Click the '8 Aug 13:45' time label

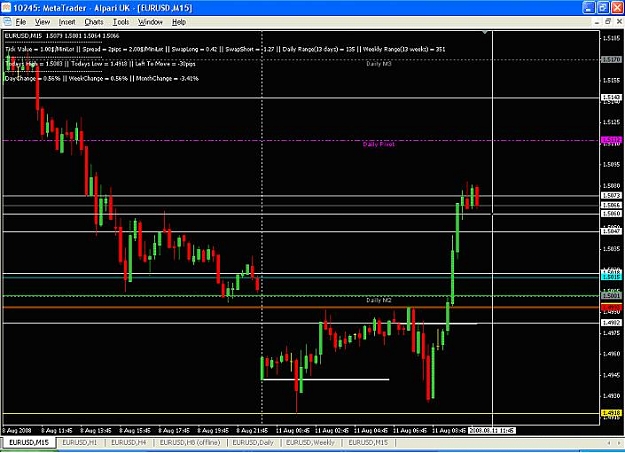click(96, 431)
